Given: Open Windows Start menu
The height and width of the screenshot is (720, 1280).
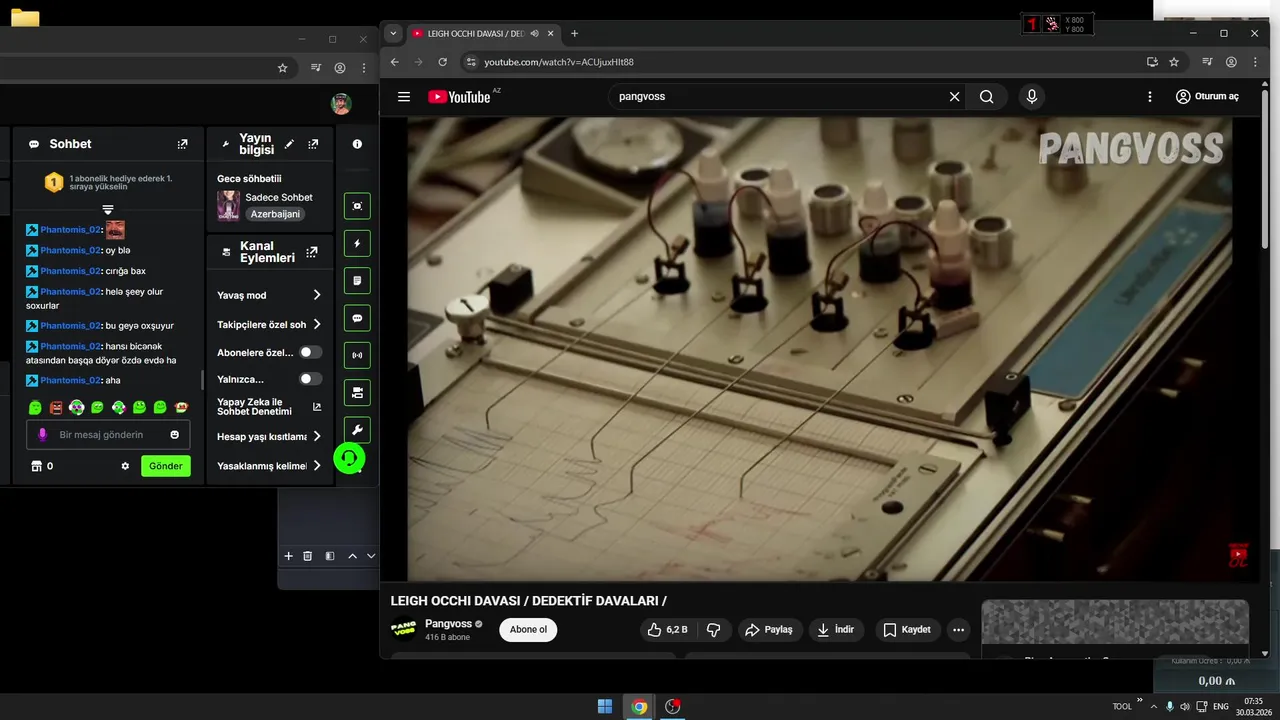Looking at the screenshot, I should click(605, 706).
